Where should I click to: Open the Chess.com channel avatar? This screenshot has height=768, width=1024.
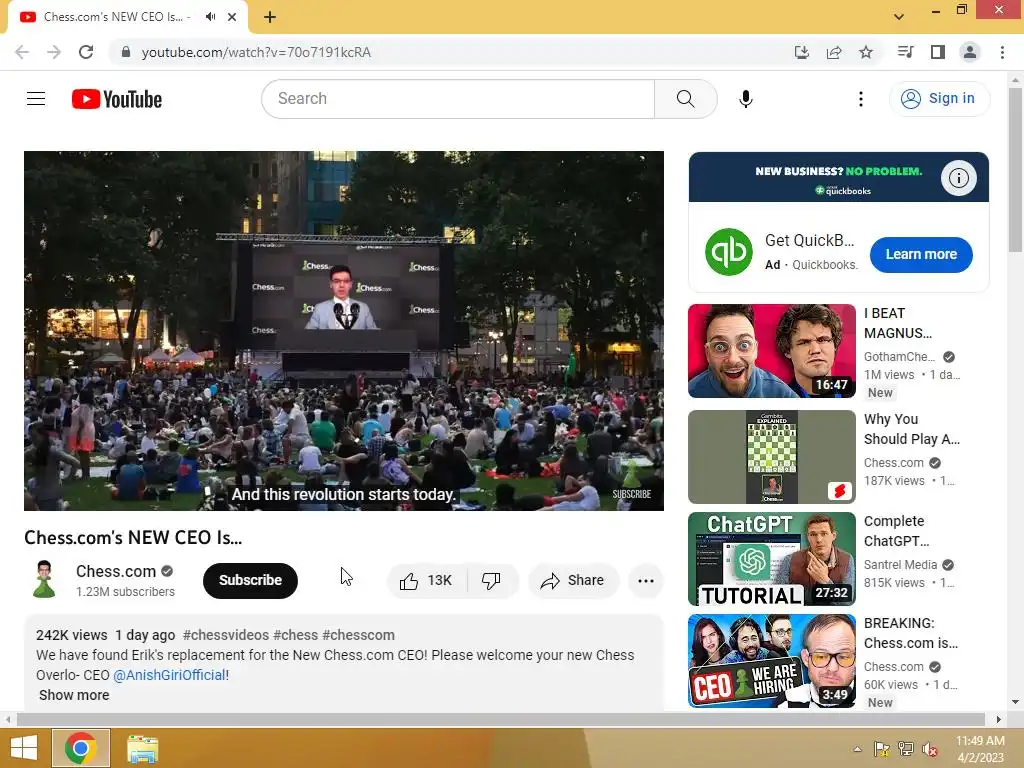[x=44, y=580]
